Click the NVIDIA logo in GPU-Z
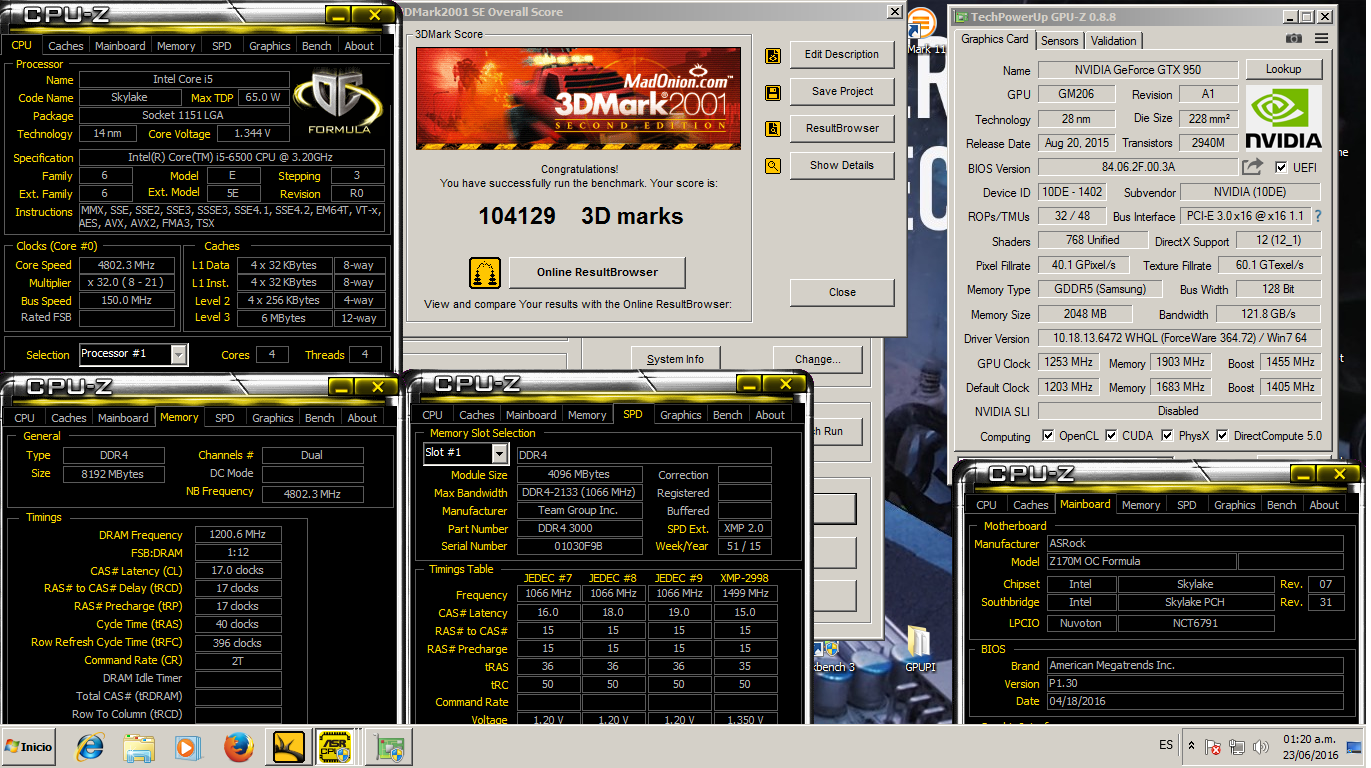 coord(1283,118)
